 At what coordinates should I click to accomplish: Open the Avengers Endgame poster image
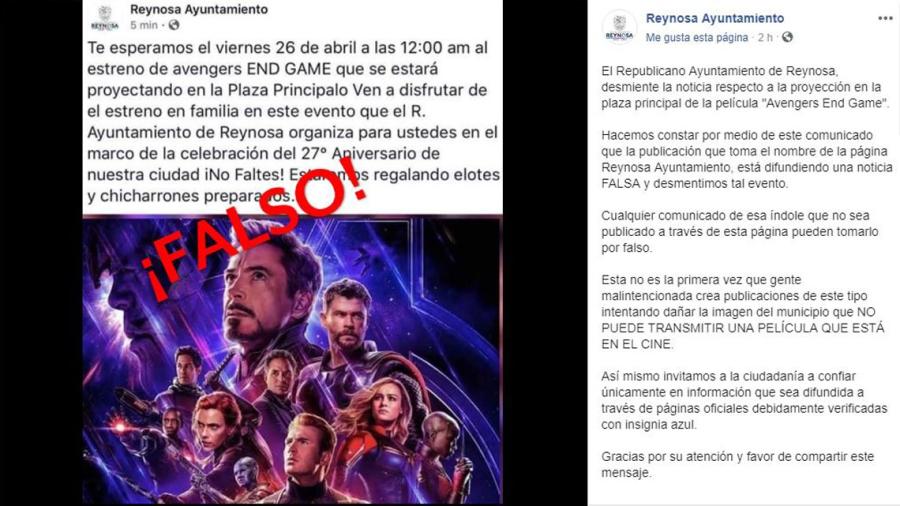(x=293, y=360)
